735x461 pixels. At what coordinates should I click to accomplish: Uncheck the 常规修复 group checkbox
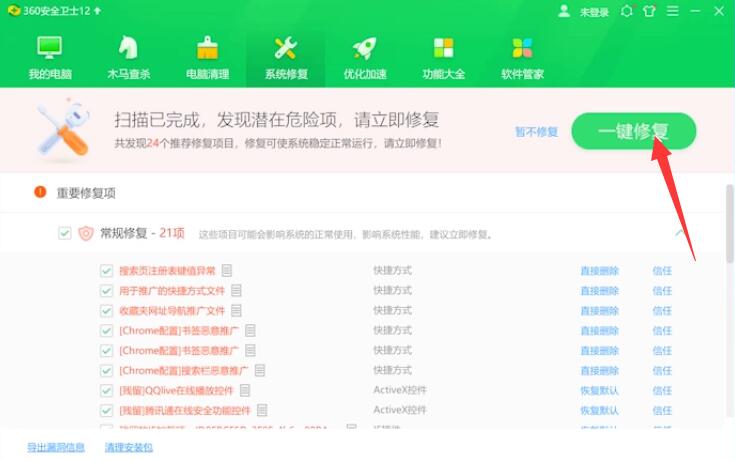pos(65,233)
